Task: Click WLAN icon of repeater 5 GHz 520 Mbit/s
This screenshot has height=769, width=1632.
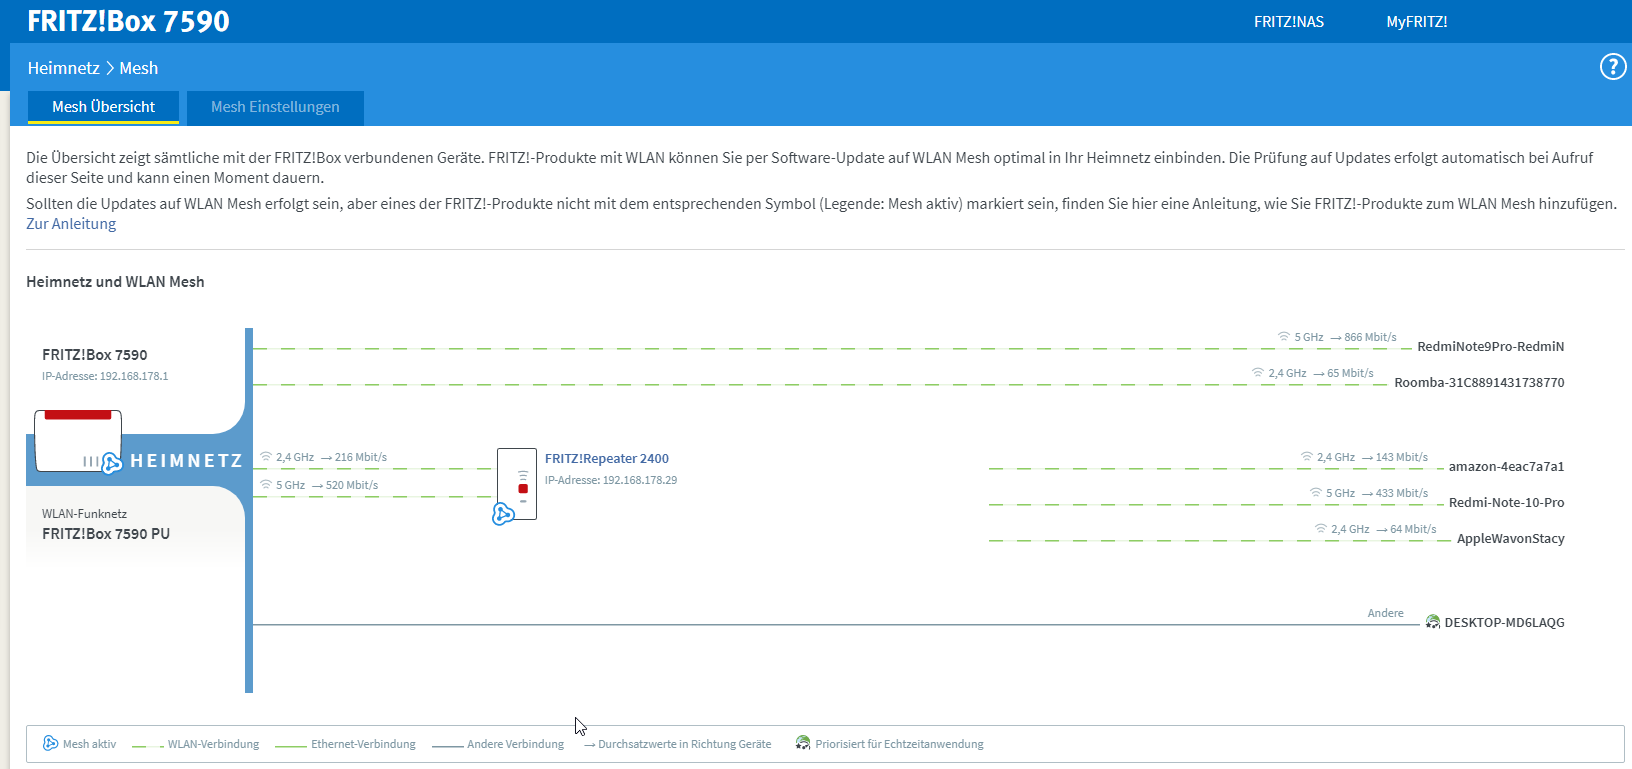Action: (x=266, y=485)
